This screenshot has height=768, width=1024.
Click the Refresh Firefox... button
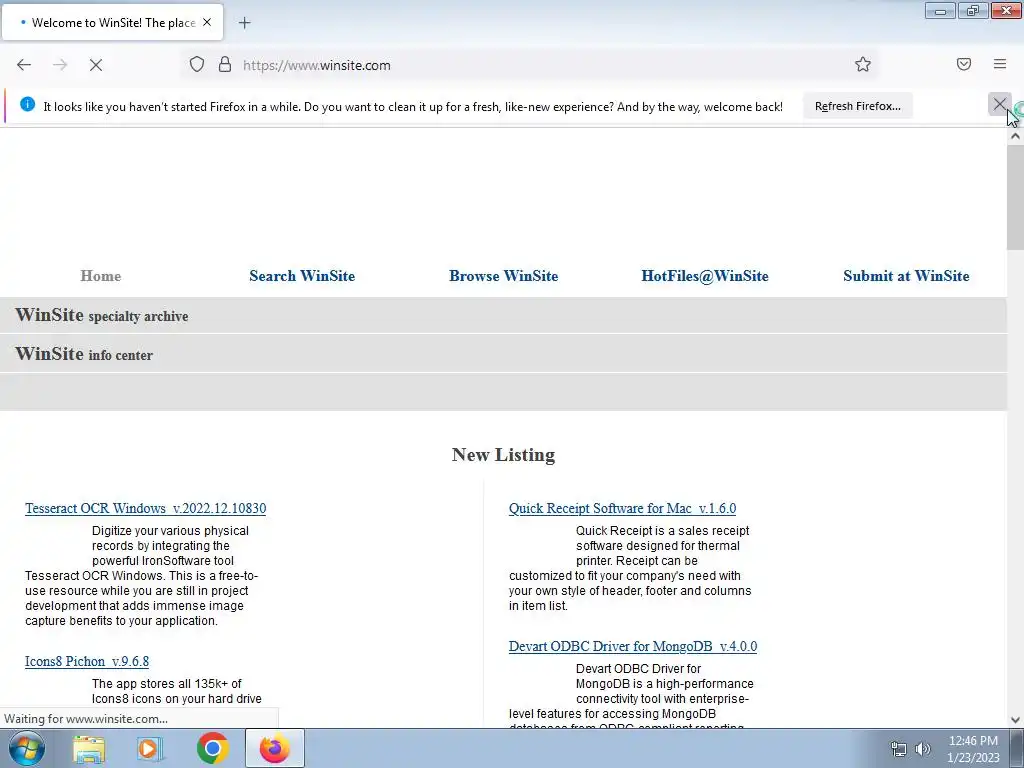point(857,106)
